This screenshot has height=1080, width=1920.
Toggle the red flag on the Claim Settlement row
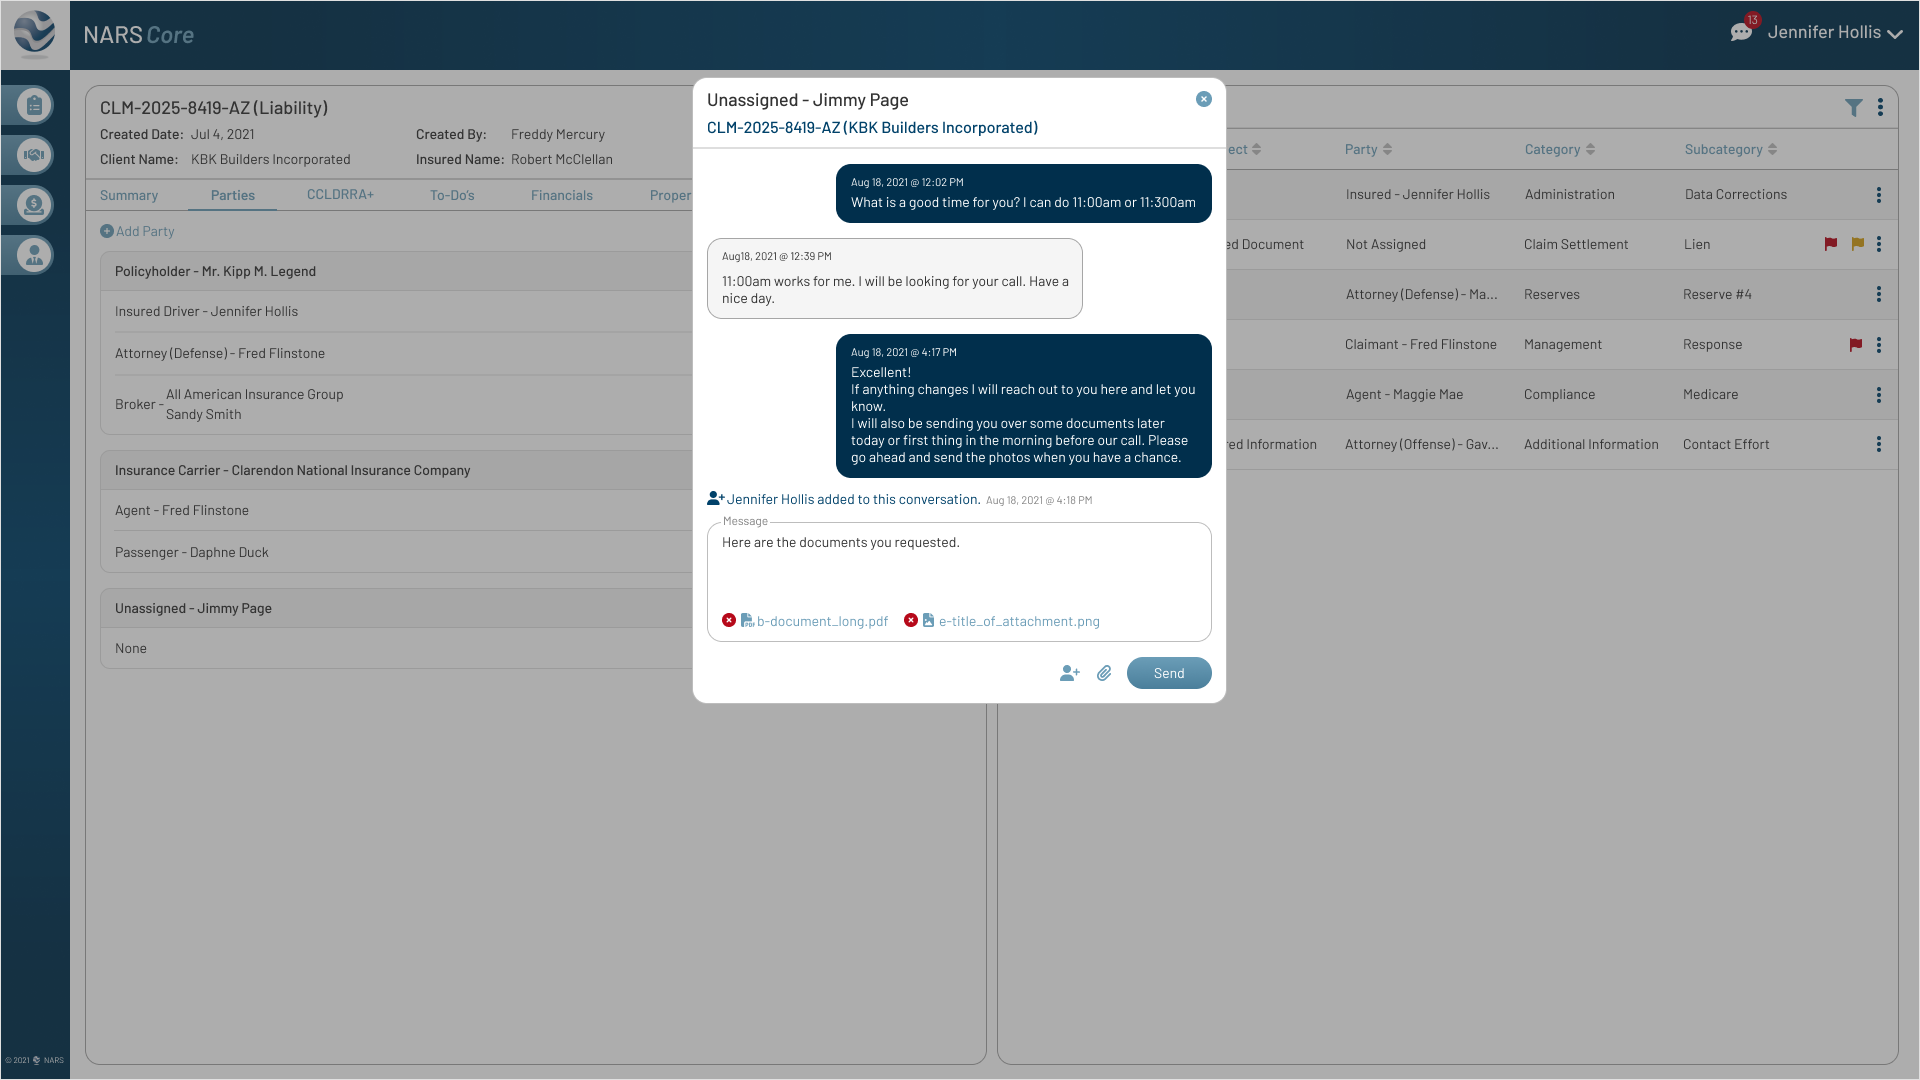tap(1831, 244)
